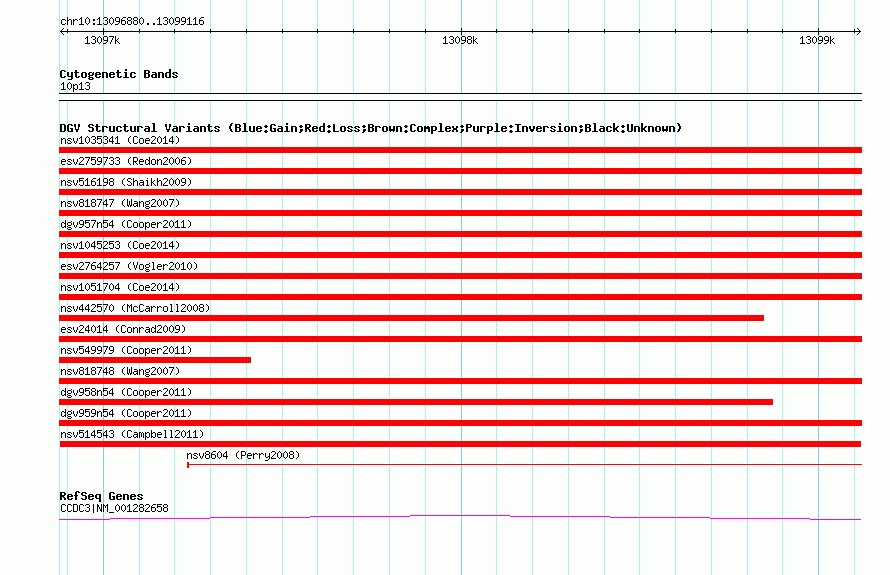Click the short nsv549979 (Cooper2011) red bar
Image resolution: width=890 pixels, height=575 pixels.
[155, 360]
